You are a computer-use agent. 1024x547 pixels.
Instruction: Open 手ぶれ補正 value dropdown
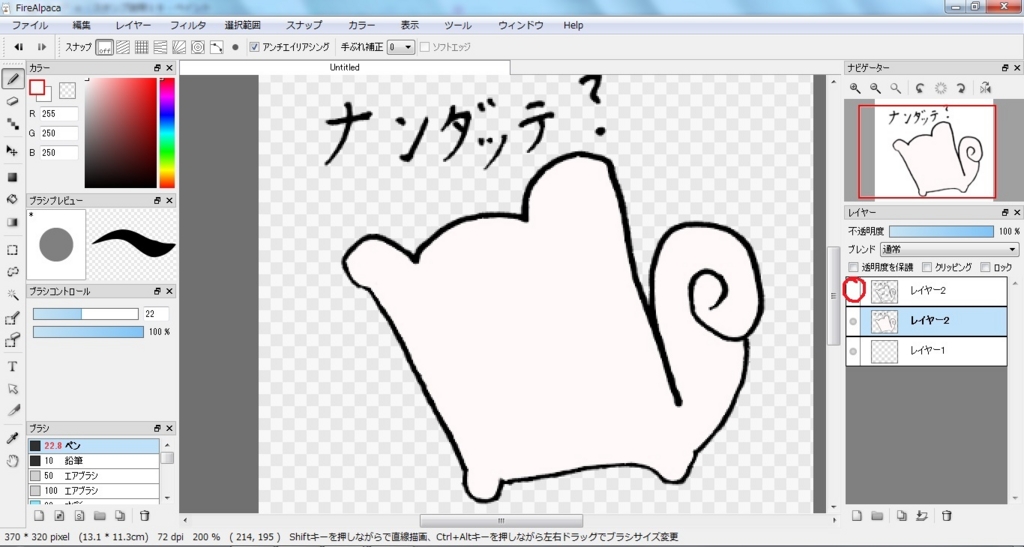(401, 47)
